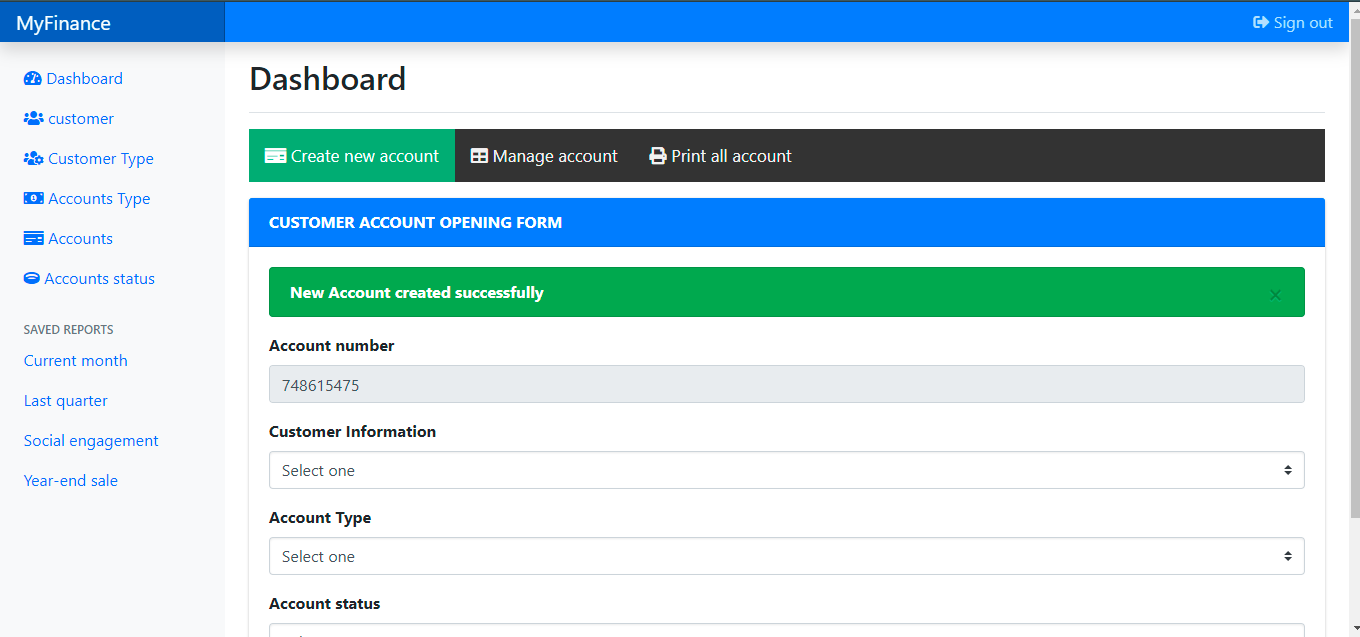Select the Accounts card icon in sidebar
Image resolution: width=1360 pixels, height=637 pixels.
coord(31,238)
